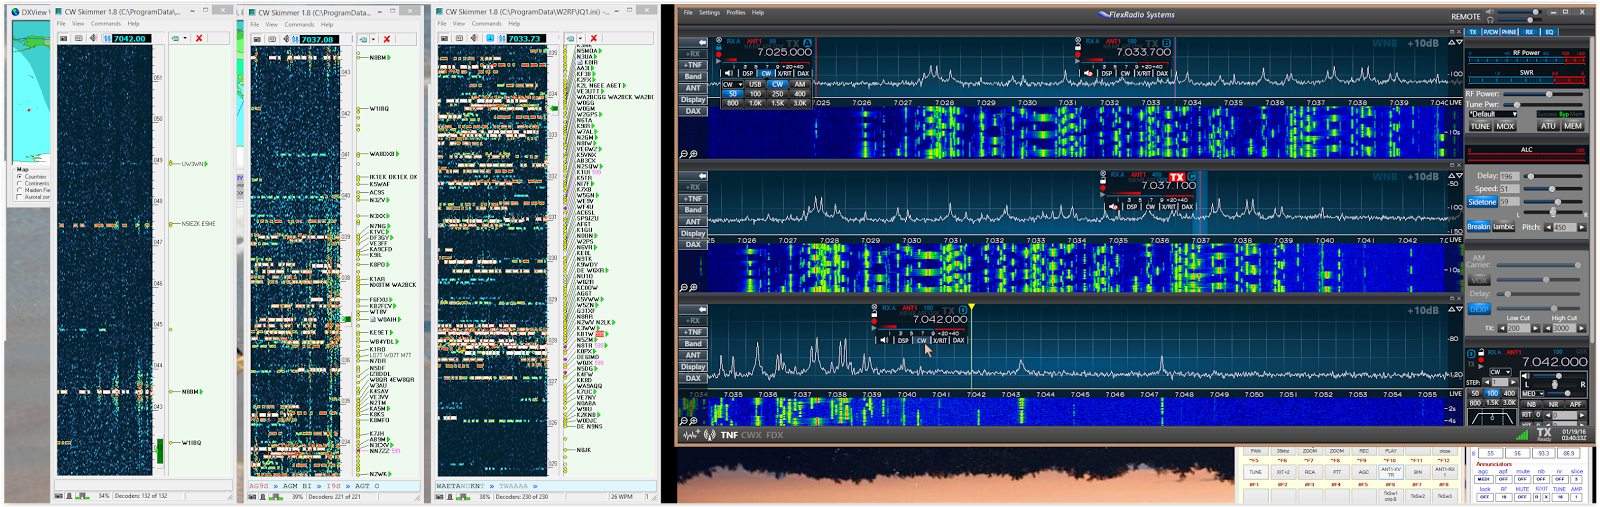Open the View menu in the 7033.73 Skimmer window
The width and height of the screenshot is (1600, 507).
pyautogui.click(x=459, y=23)
